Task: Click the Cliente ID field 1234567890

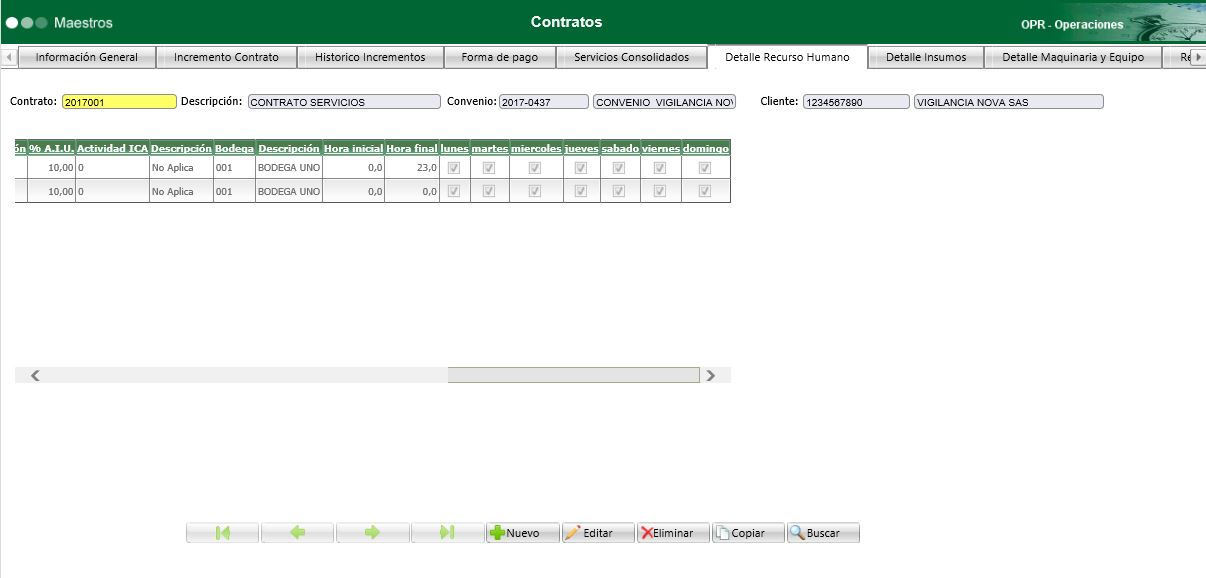Action: point(856,102)
